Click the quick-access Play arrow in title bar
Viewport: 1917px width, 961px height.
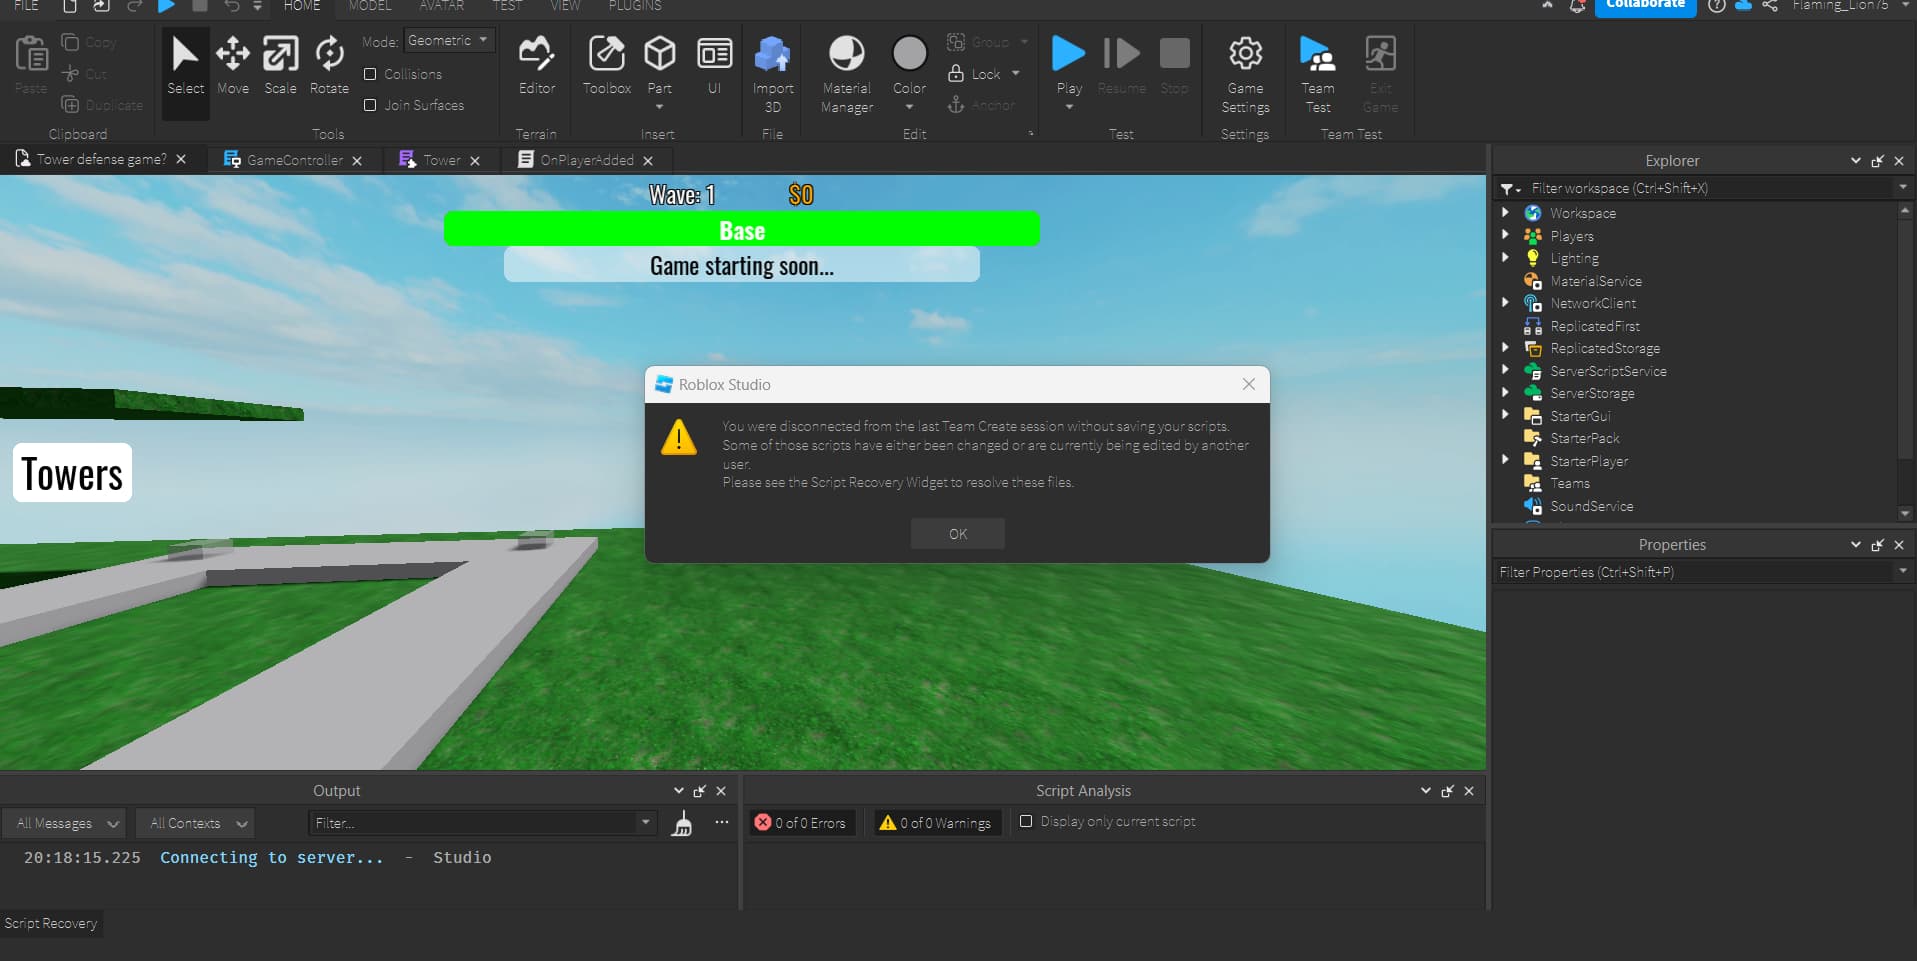pyautogui.click(x=167, y=6)
